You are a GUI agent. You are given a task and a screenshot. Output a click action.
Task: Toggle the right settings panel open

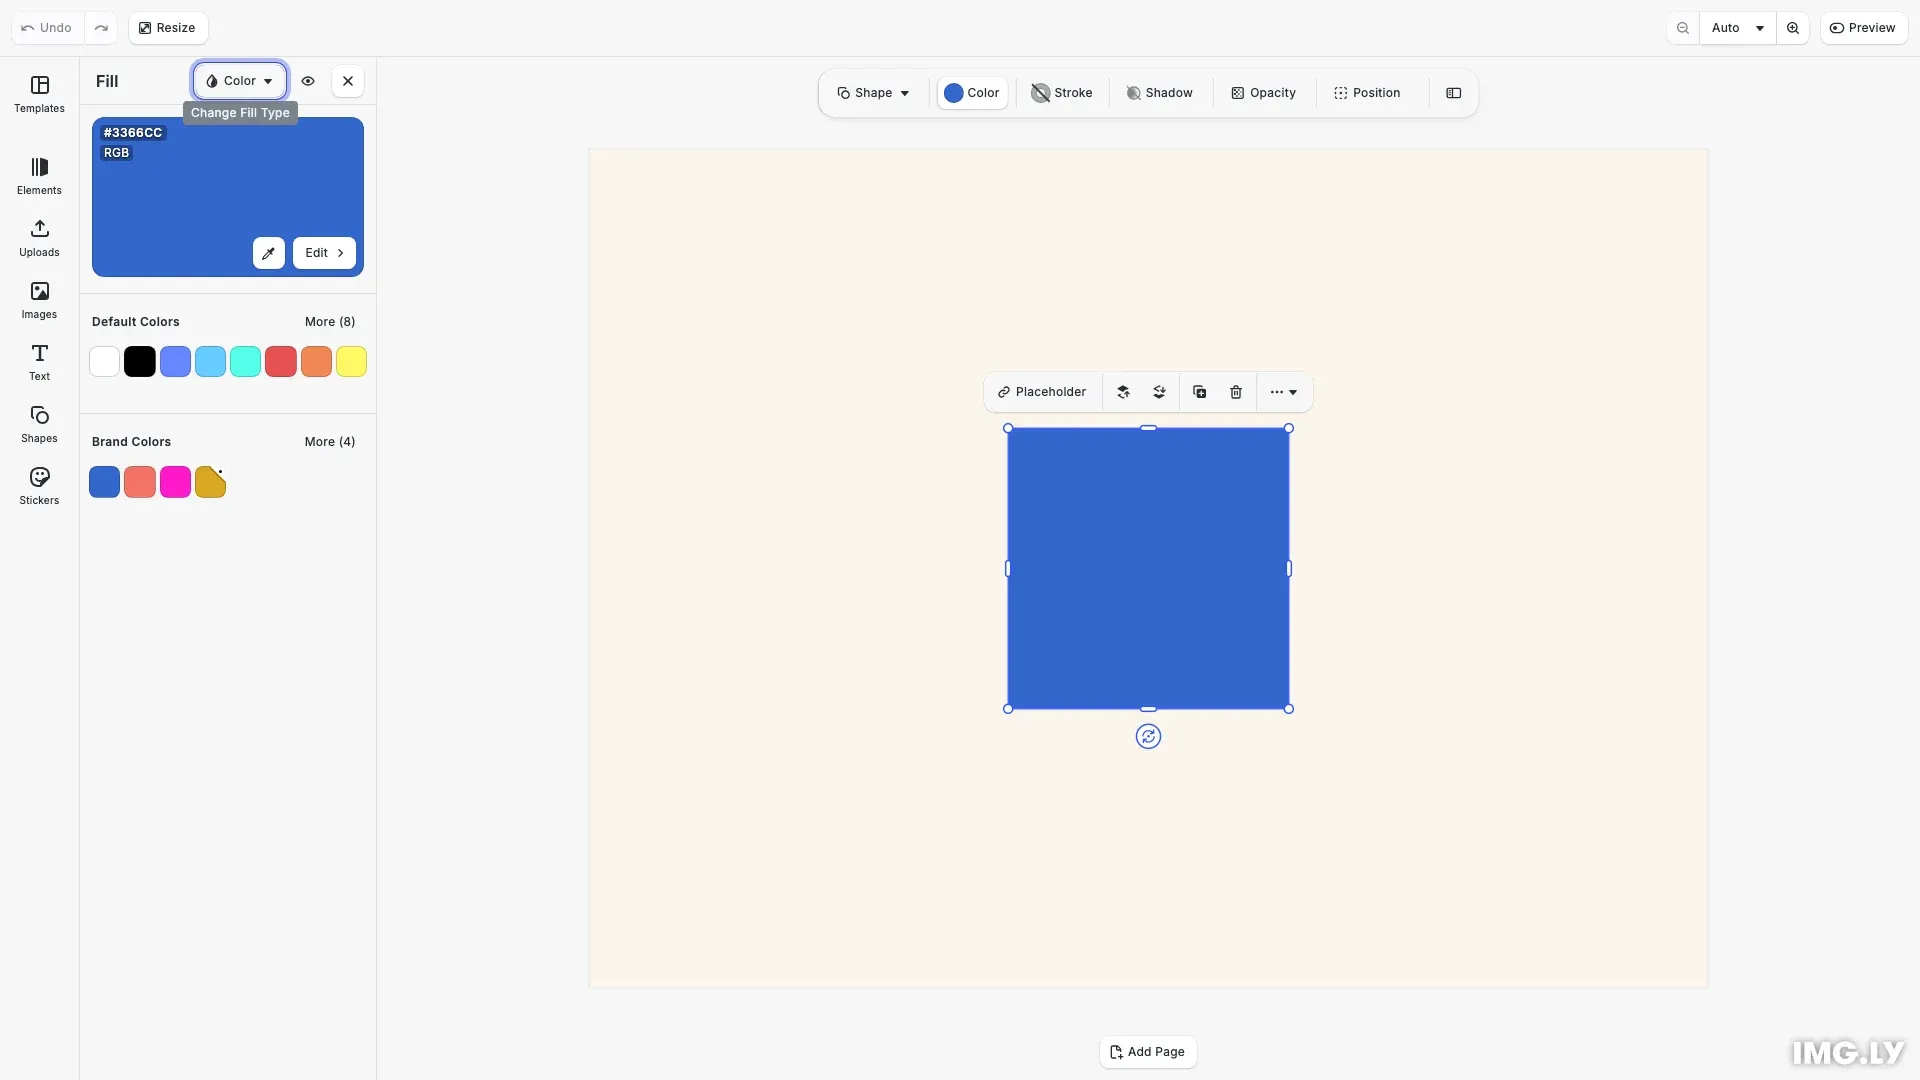coord(1453,92)
